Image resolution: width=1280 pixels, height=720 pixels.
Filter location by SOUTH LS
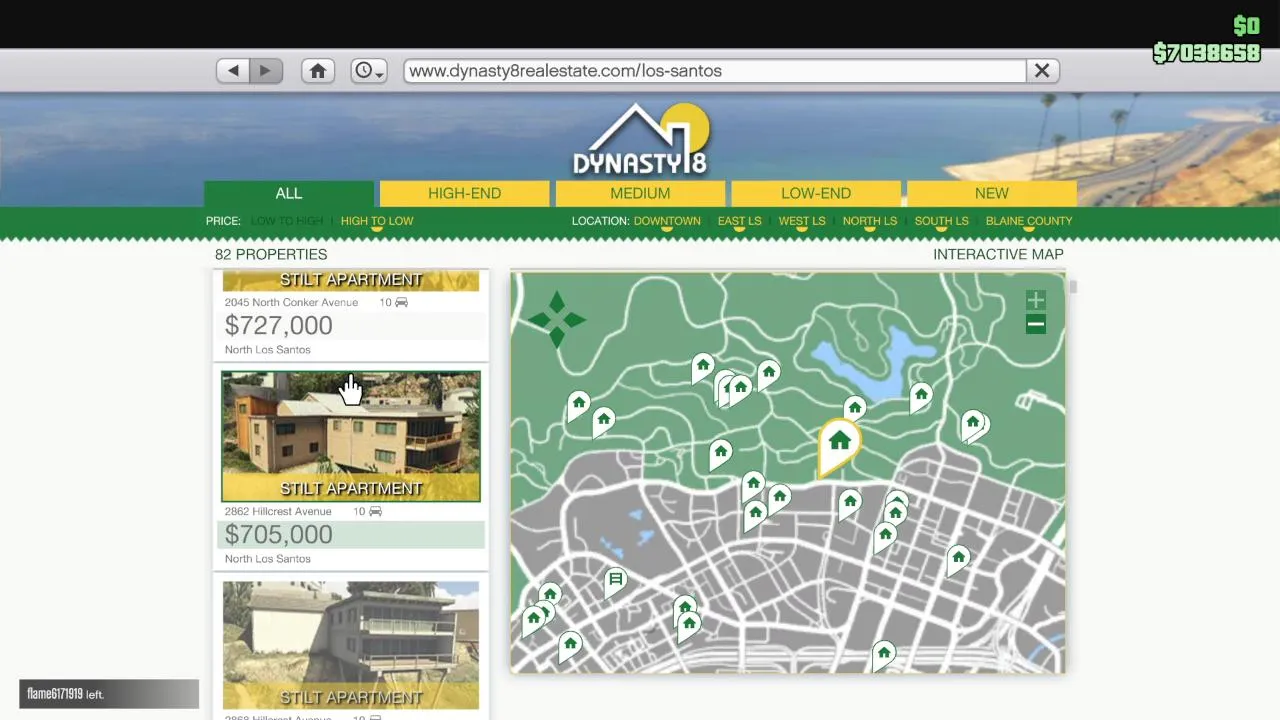941,221
